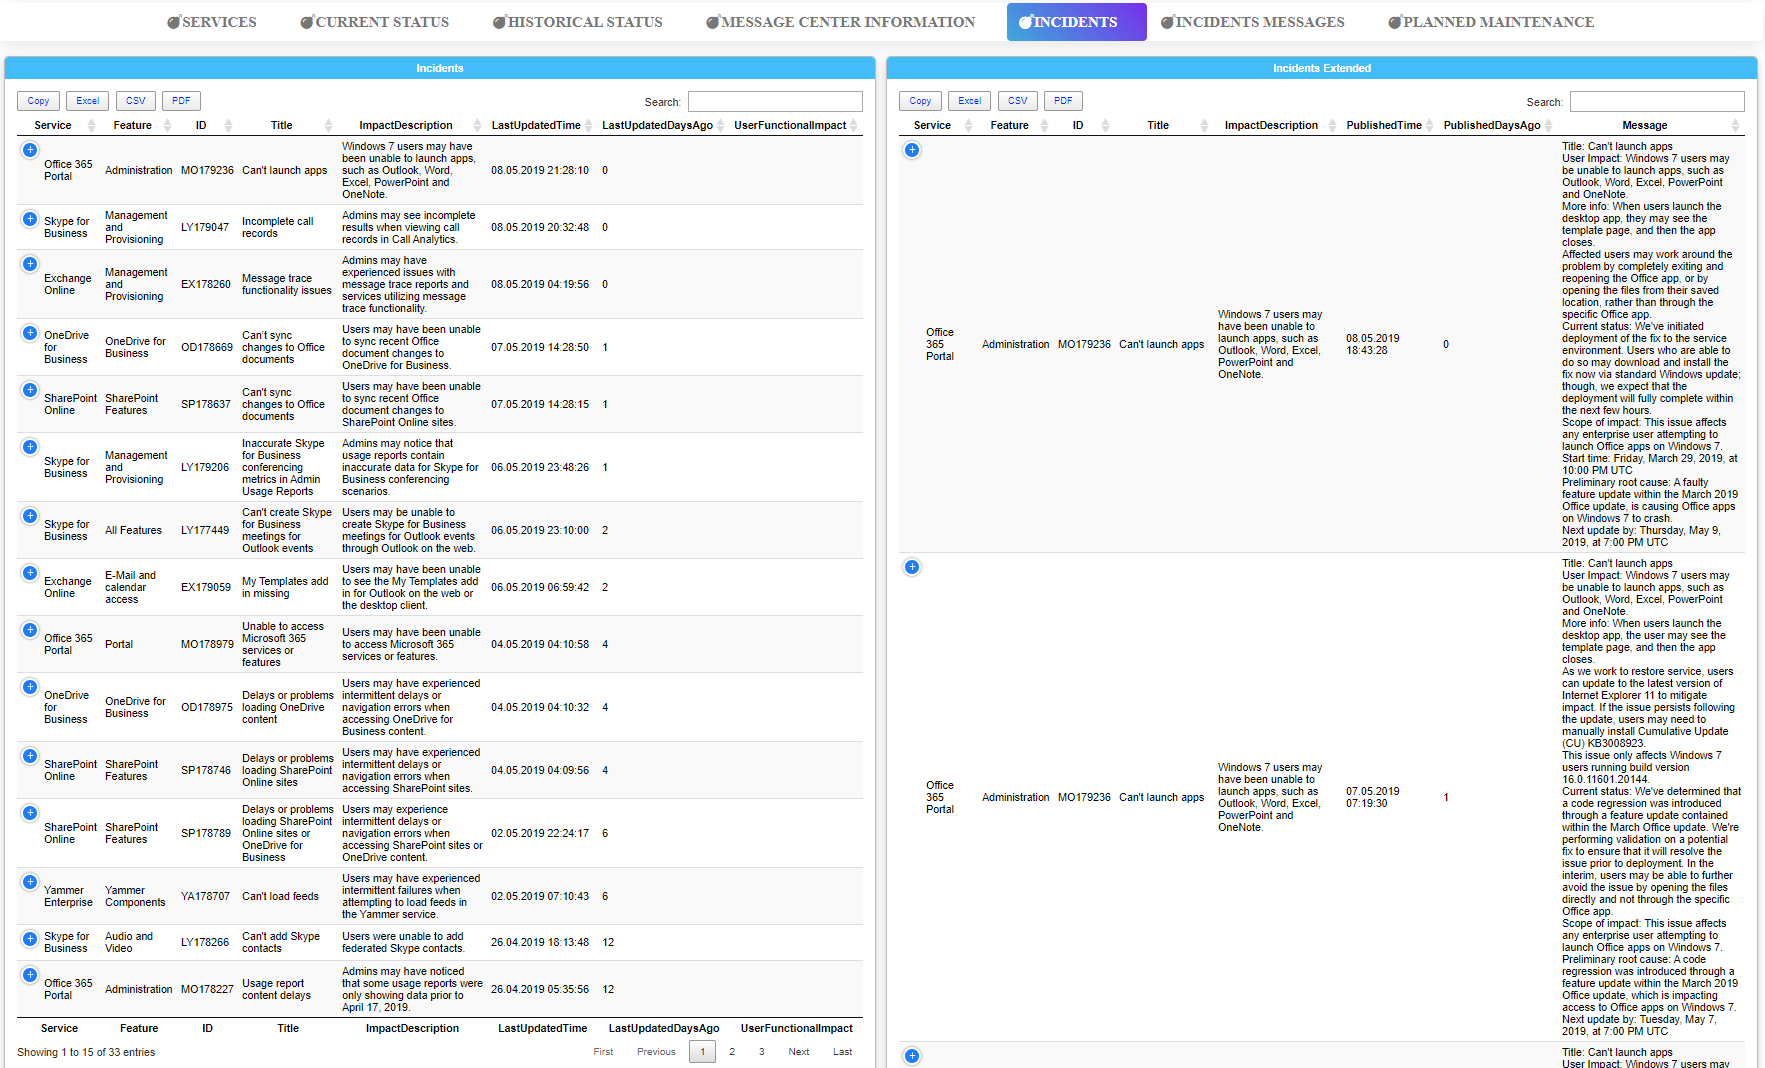Expand the second MO179236 entry in Incidents Extended

click(911, 566)
